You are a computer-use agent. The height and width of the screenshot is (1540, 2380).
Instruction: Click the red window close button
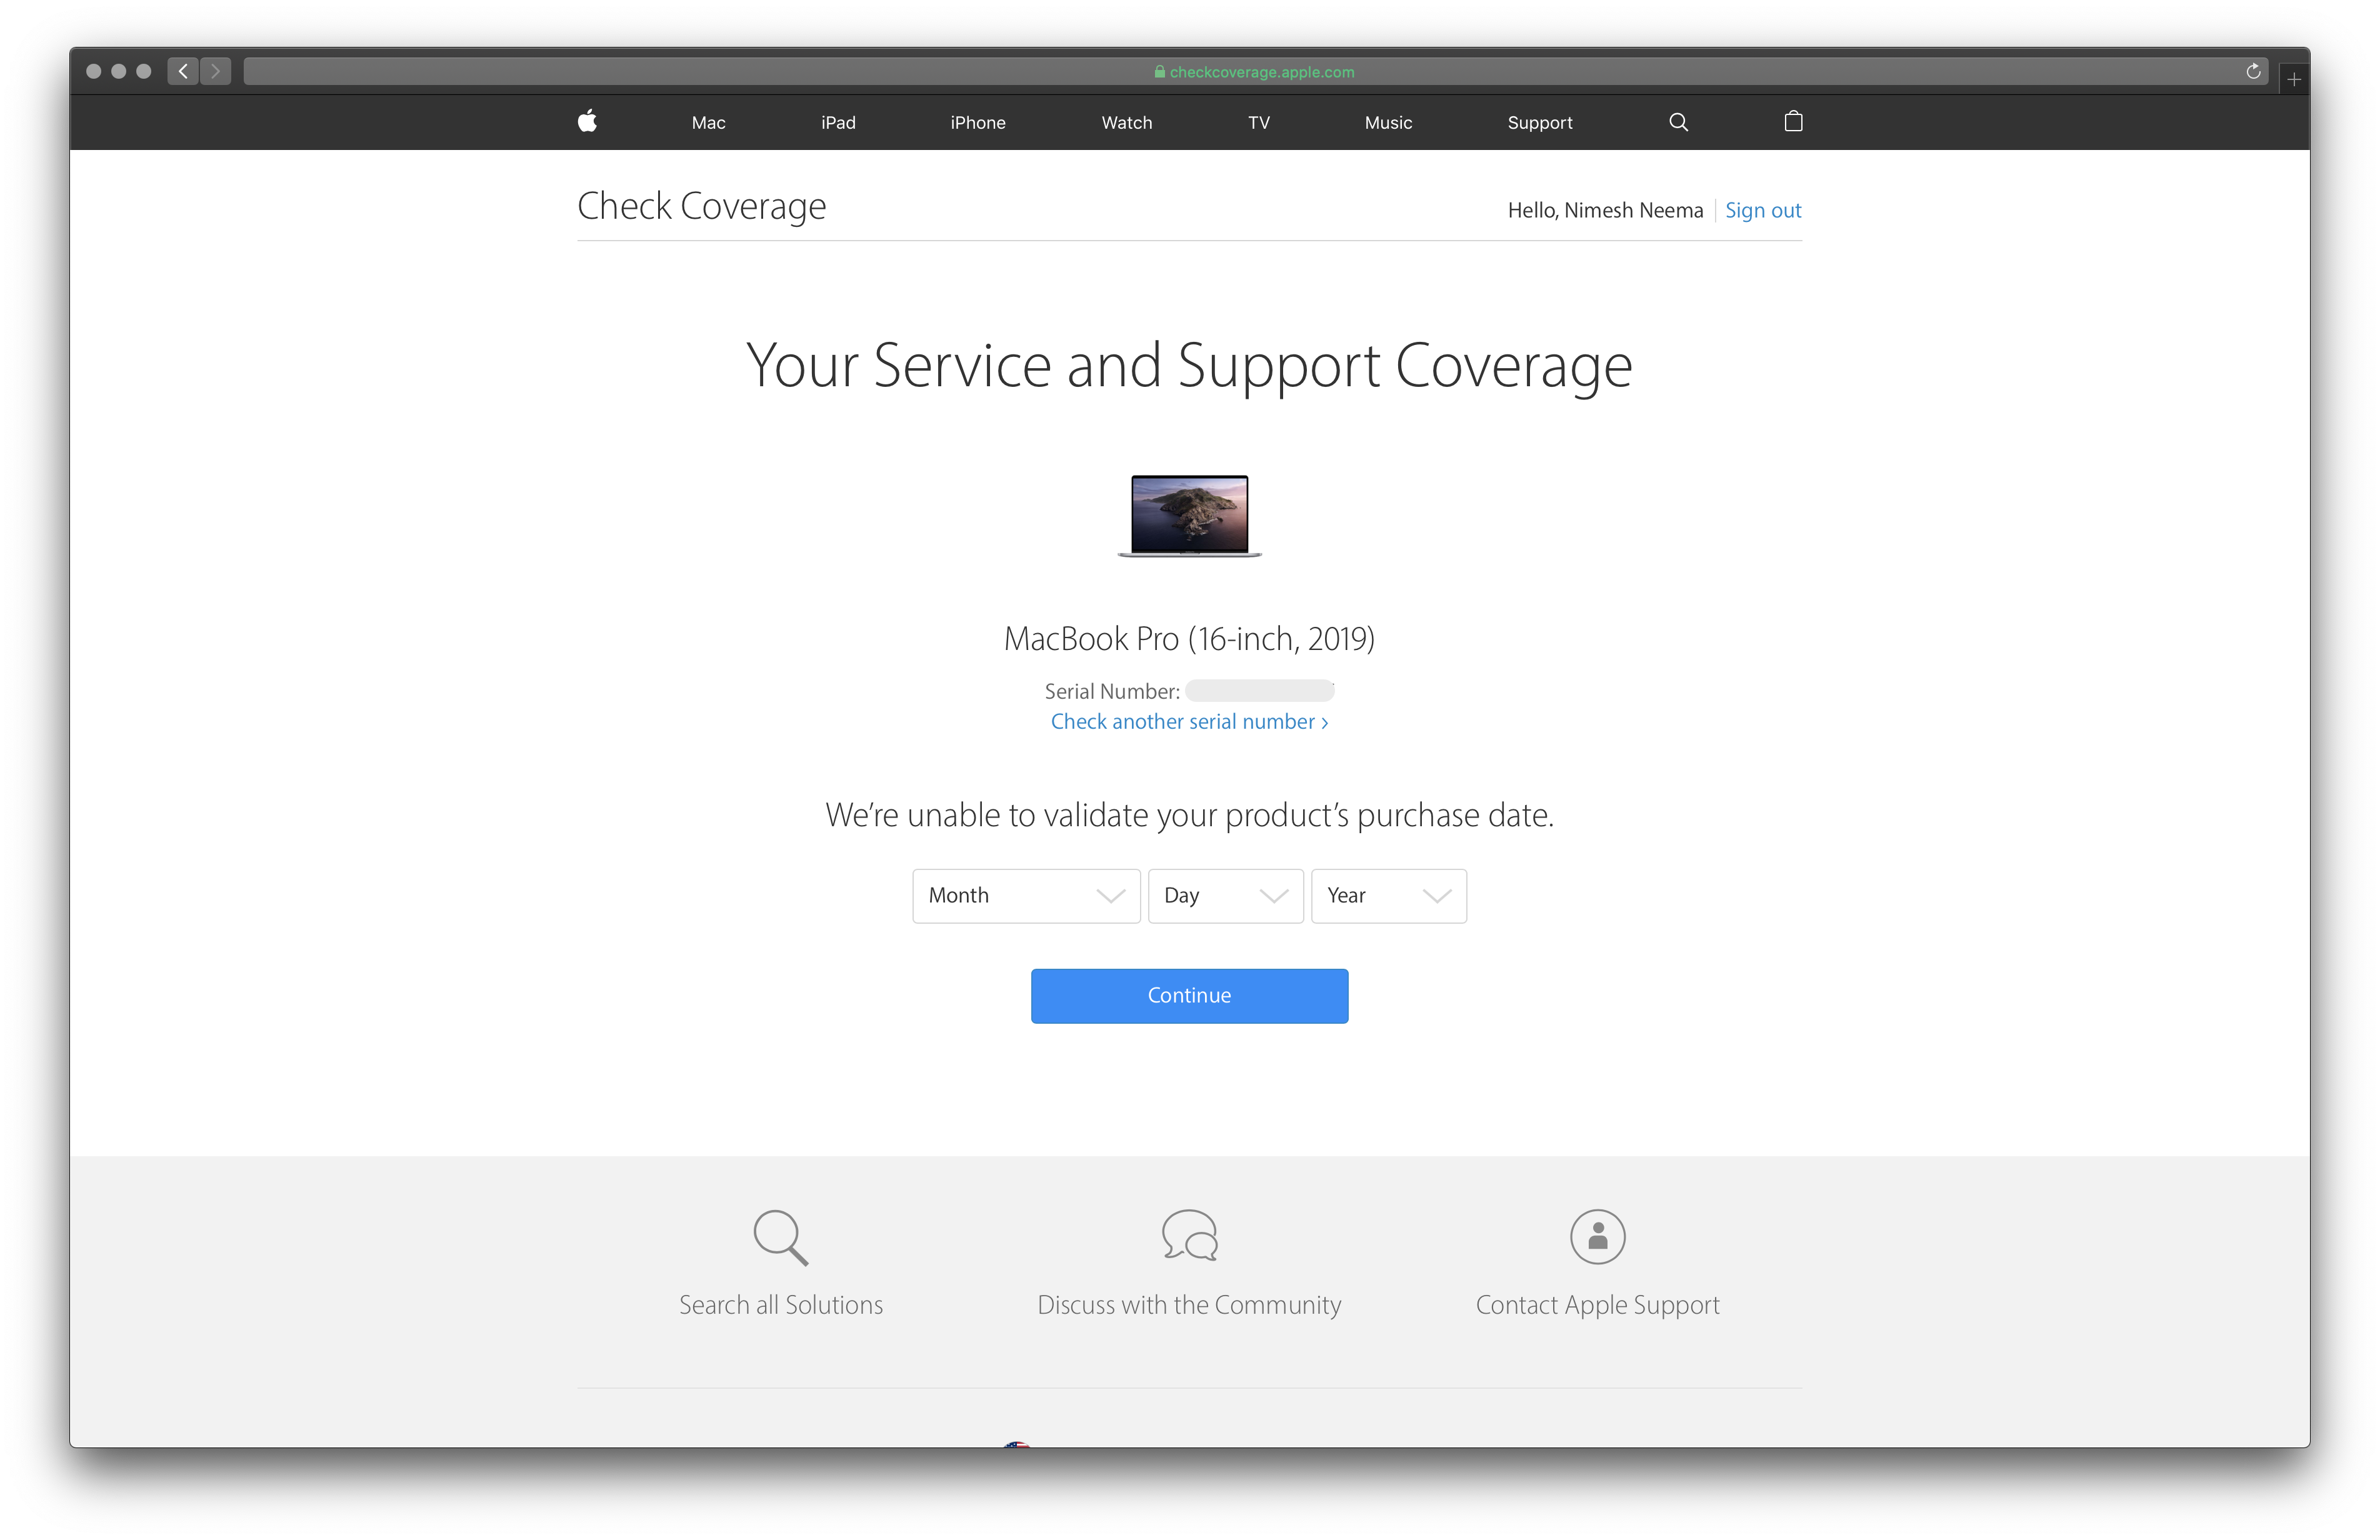pos(94,71)
